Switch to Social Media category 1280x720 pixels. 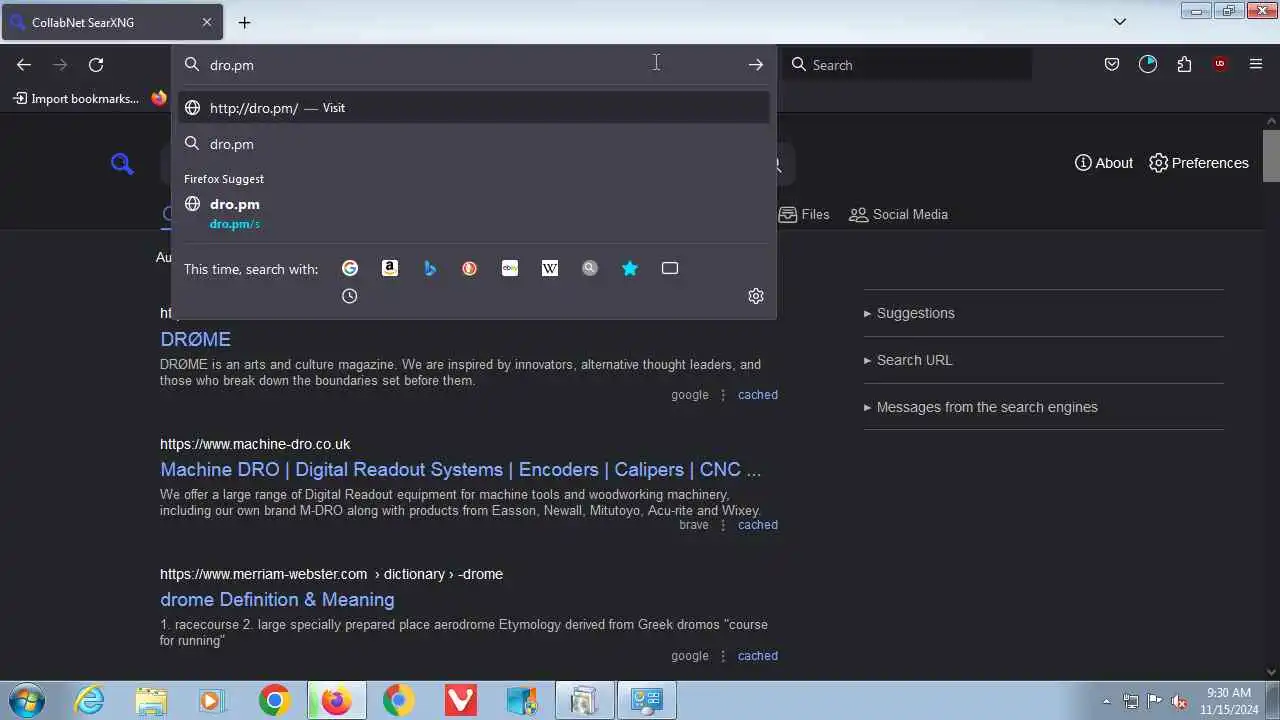click(x=898, y=214)
